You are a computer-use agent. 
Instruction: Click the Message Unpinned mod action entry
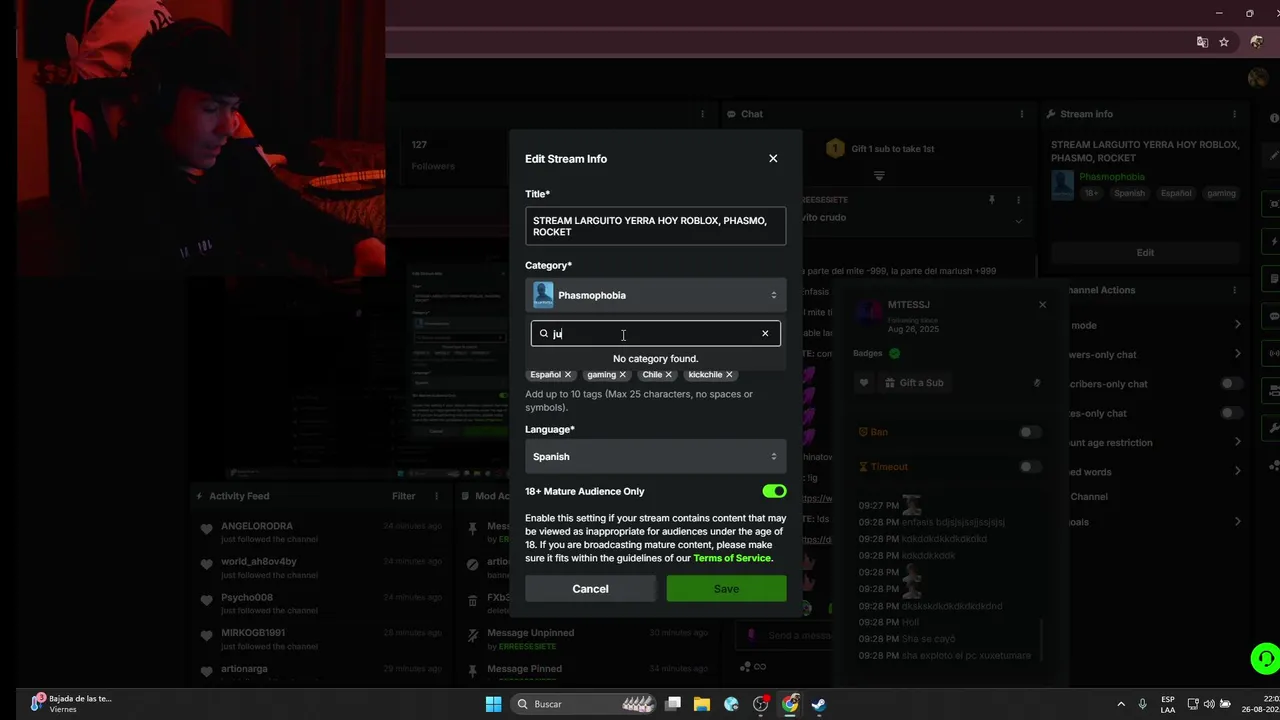pos(530,633)
